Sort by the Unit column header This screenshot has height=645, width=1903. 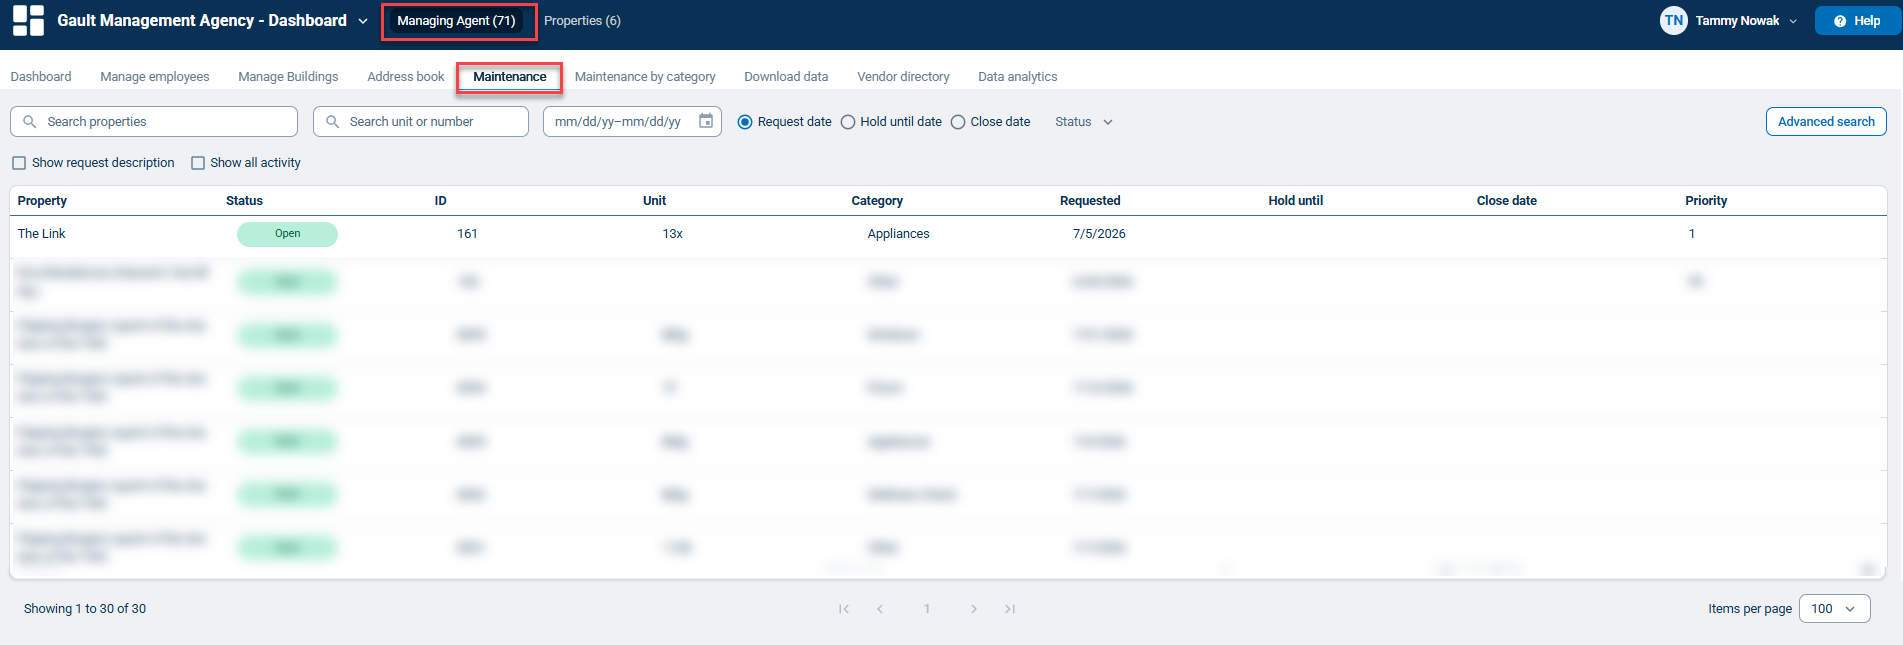pos(654,201)
